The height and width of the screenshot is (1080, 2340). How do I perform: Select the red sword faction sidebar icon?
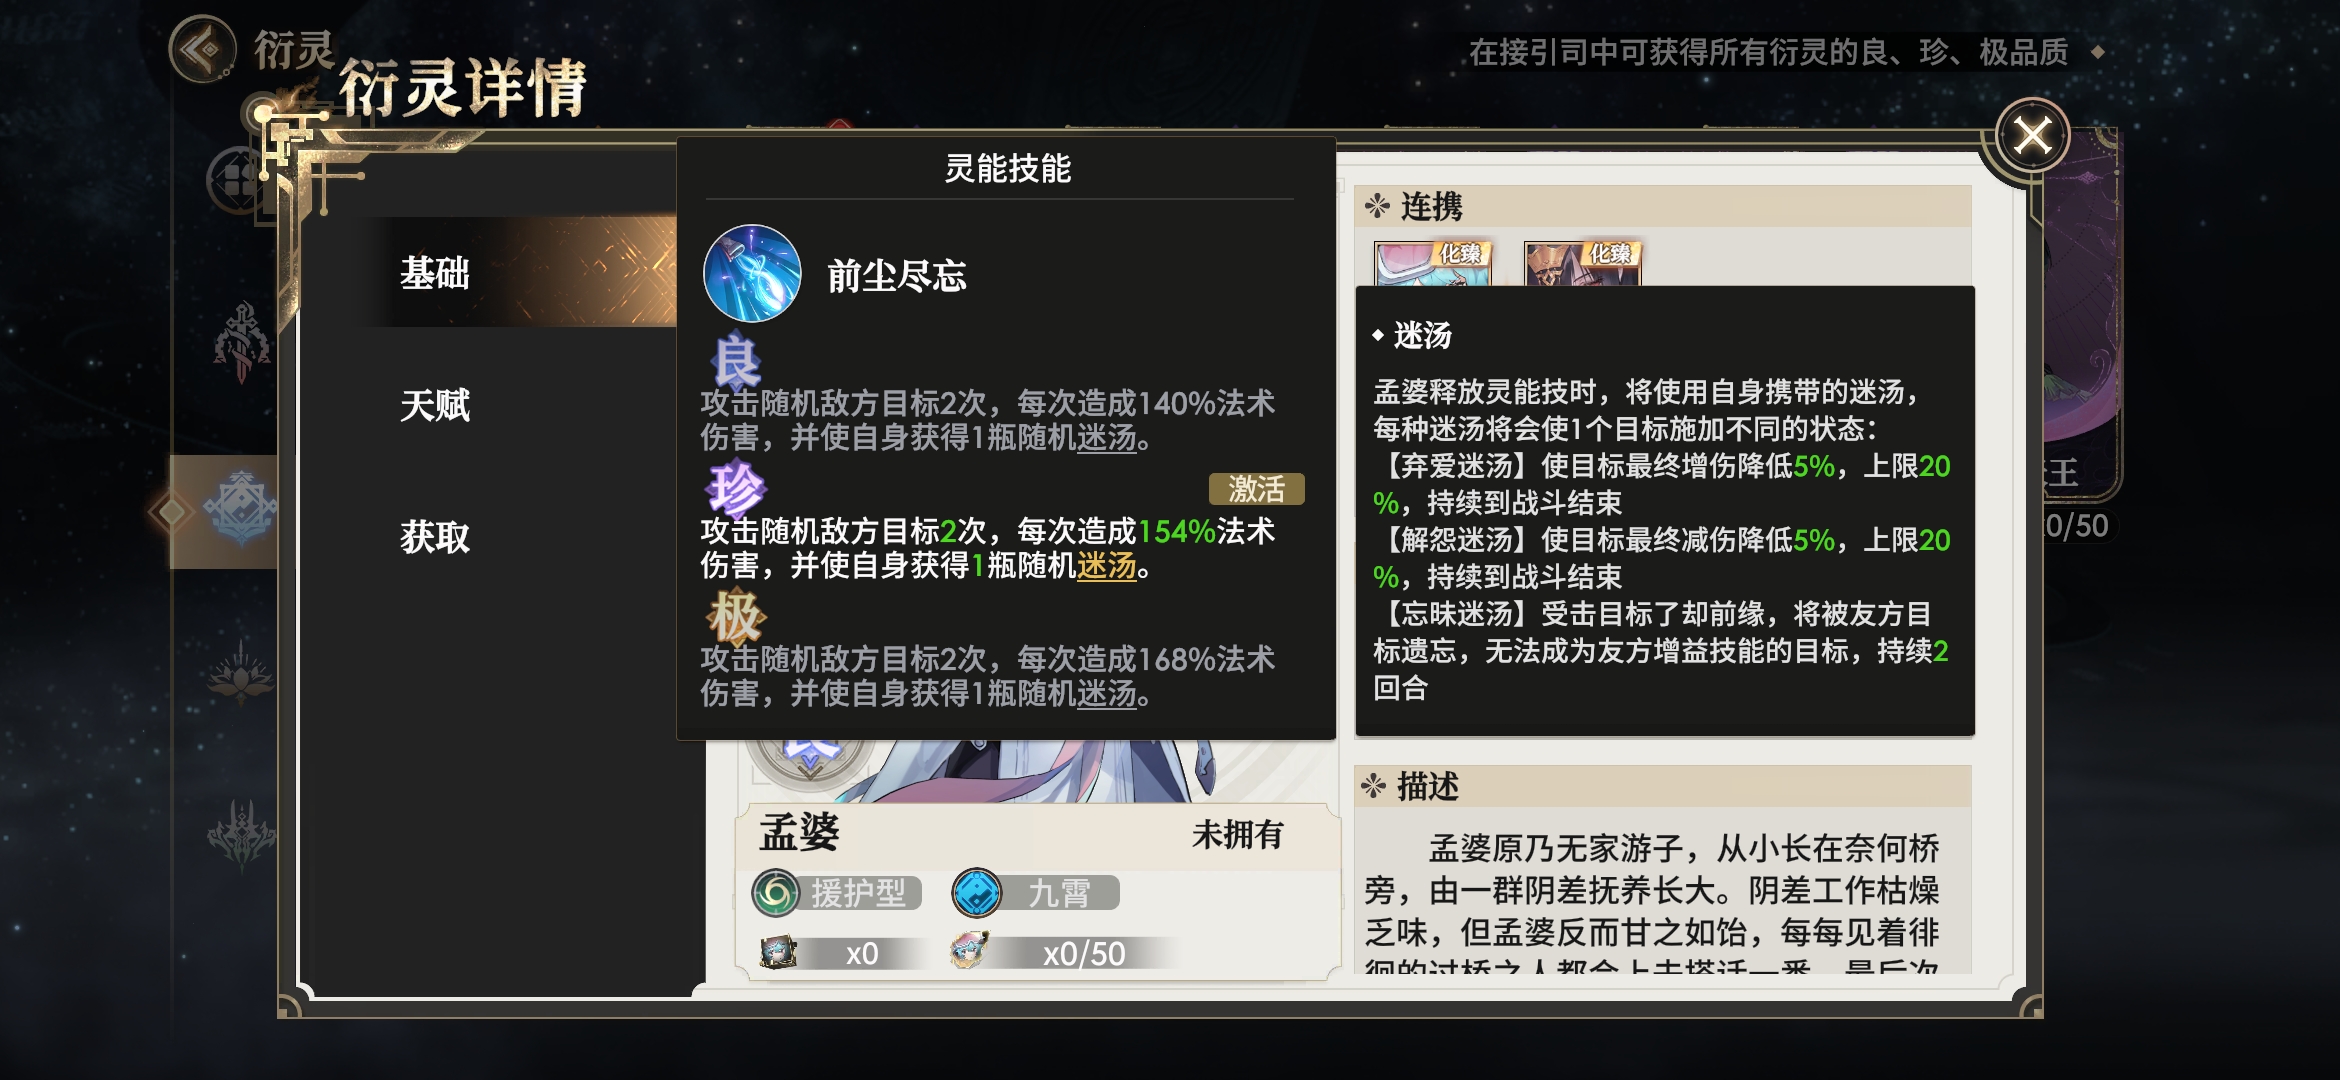241,341
